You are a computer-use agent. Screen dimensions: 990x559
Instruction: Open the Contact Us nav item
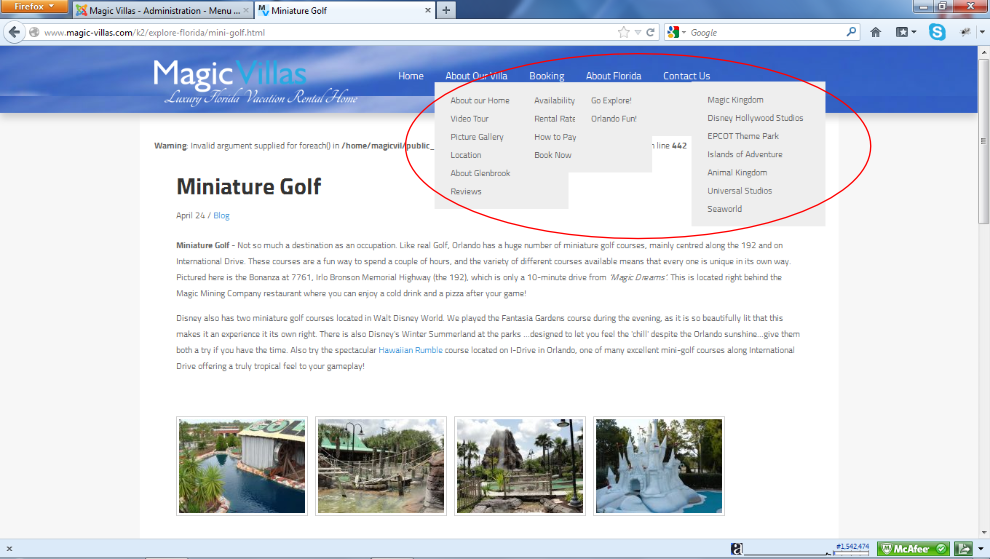[686, 76]
